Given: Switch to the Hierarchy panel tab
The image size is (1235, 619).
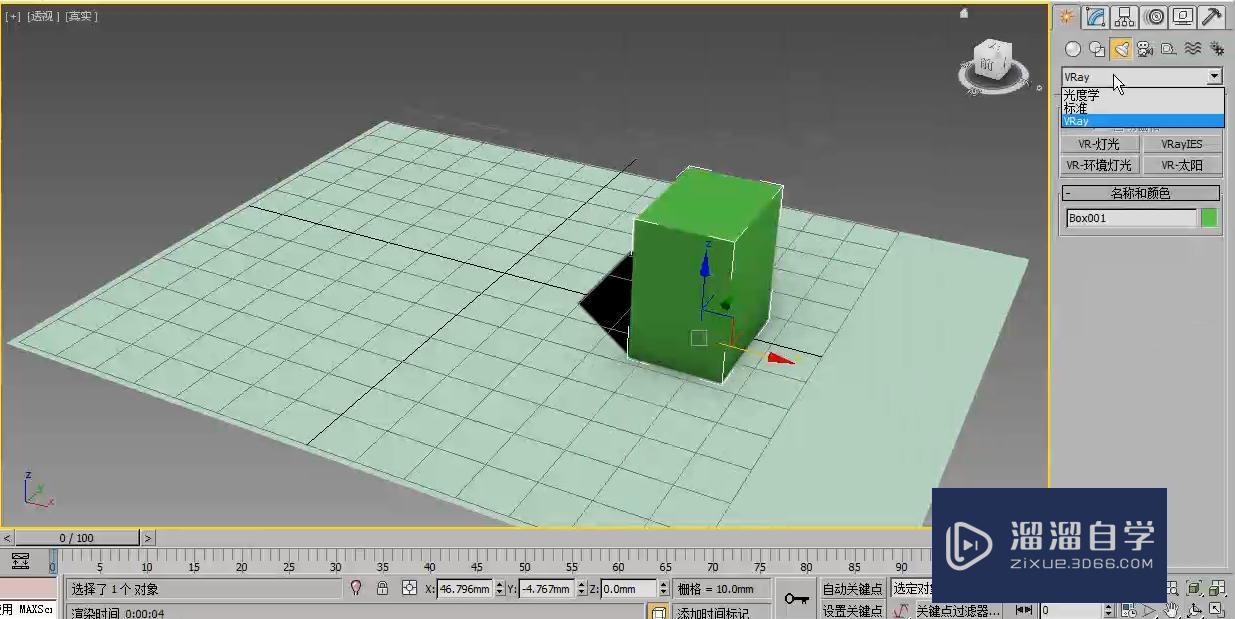Looking at the screenshot, I should click(1125, 16).
